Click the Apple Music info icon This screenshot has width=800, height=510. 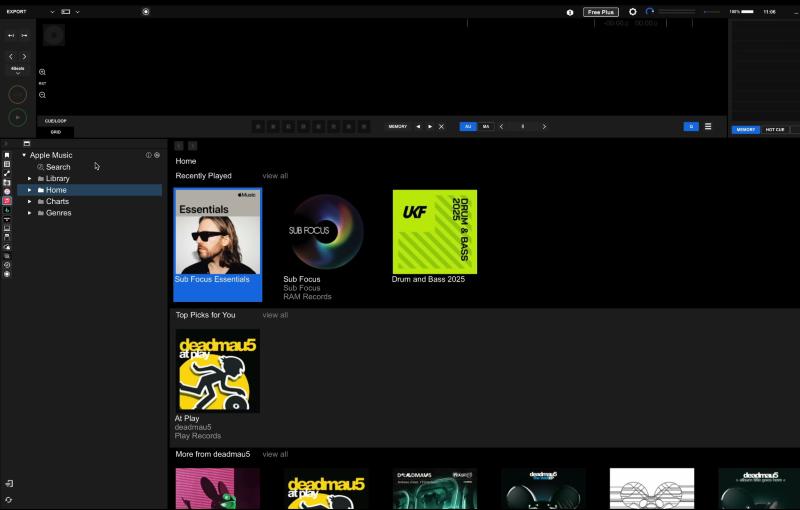[x=148, y=155]
